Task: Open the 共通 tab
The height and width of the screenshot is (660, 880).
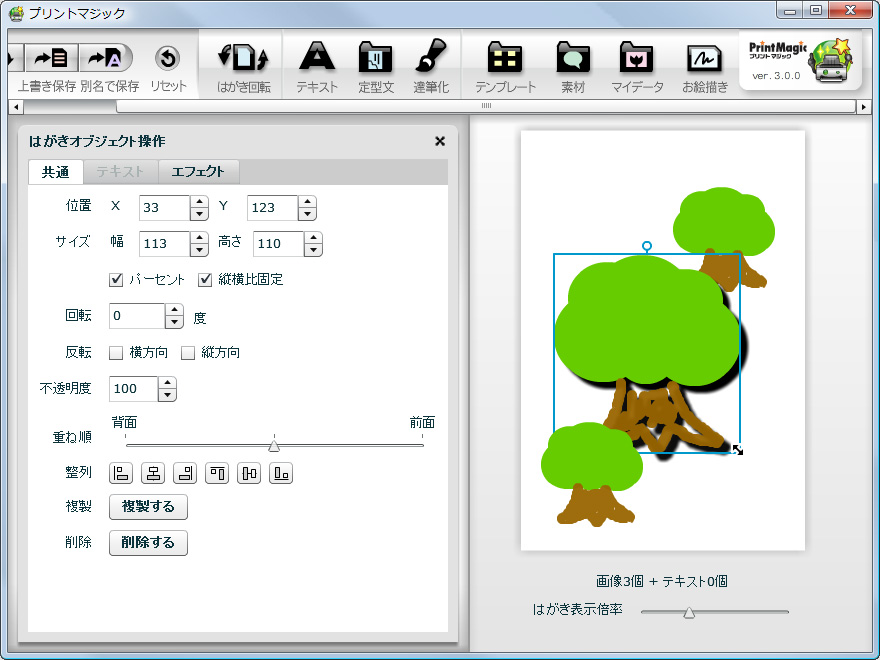Action: pos(55,171)
